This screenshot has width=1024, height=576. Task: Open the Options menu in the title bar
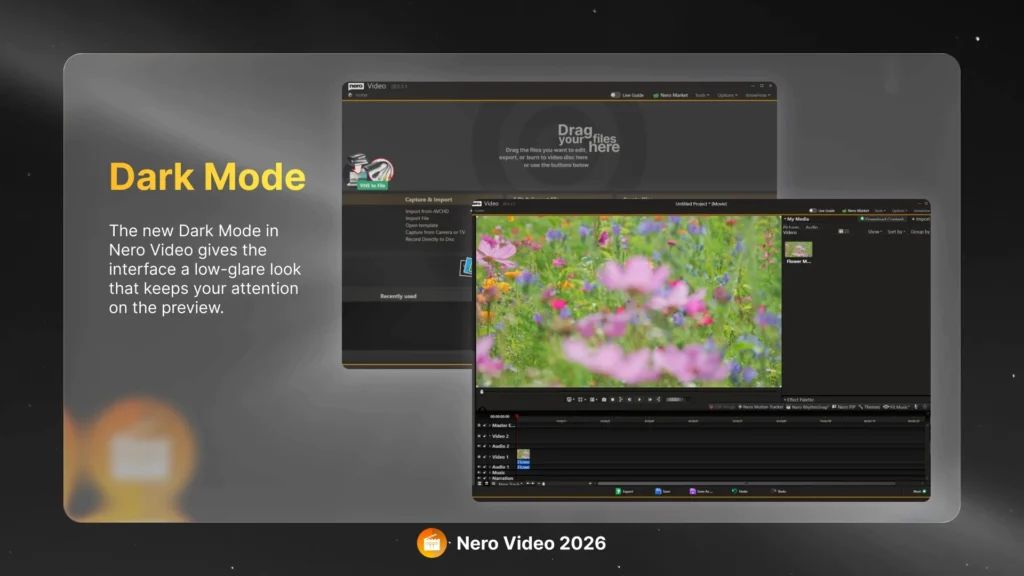(x=897, y=210)
